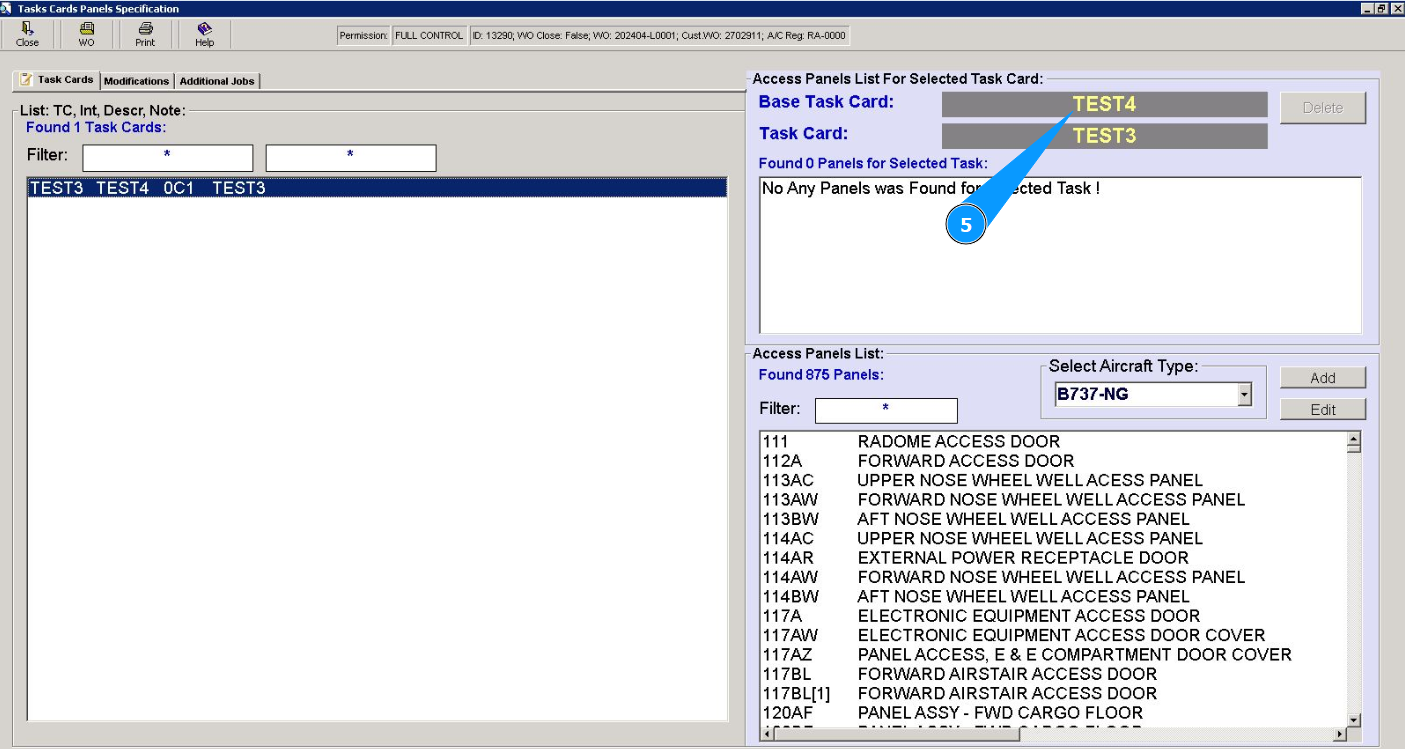1405x749 pixels.
Task: Click the Access Panels List Filter field
Action: 886,410
